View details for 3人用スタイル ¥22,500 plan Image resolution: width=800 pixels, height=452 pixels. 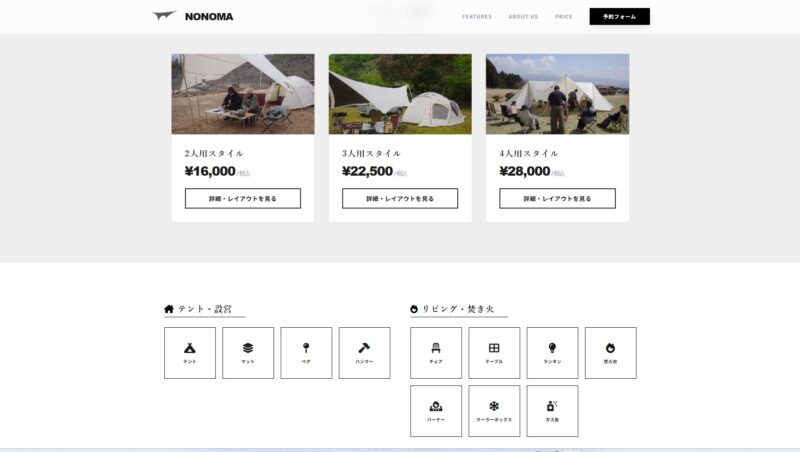400,198
